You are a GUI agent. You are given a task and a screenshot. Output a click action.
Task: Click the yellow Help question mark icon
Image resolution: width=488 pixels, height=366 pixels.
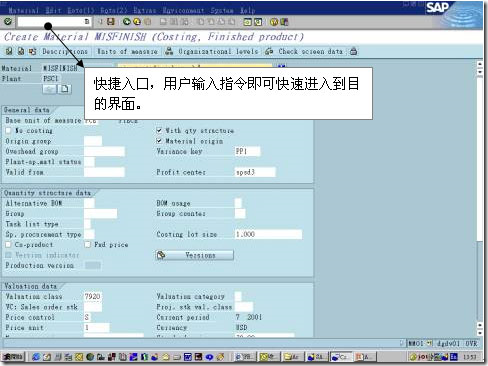pyautogui.click(x=274, y=22)
